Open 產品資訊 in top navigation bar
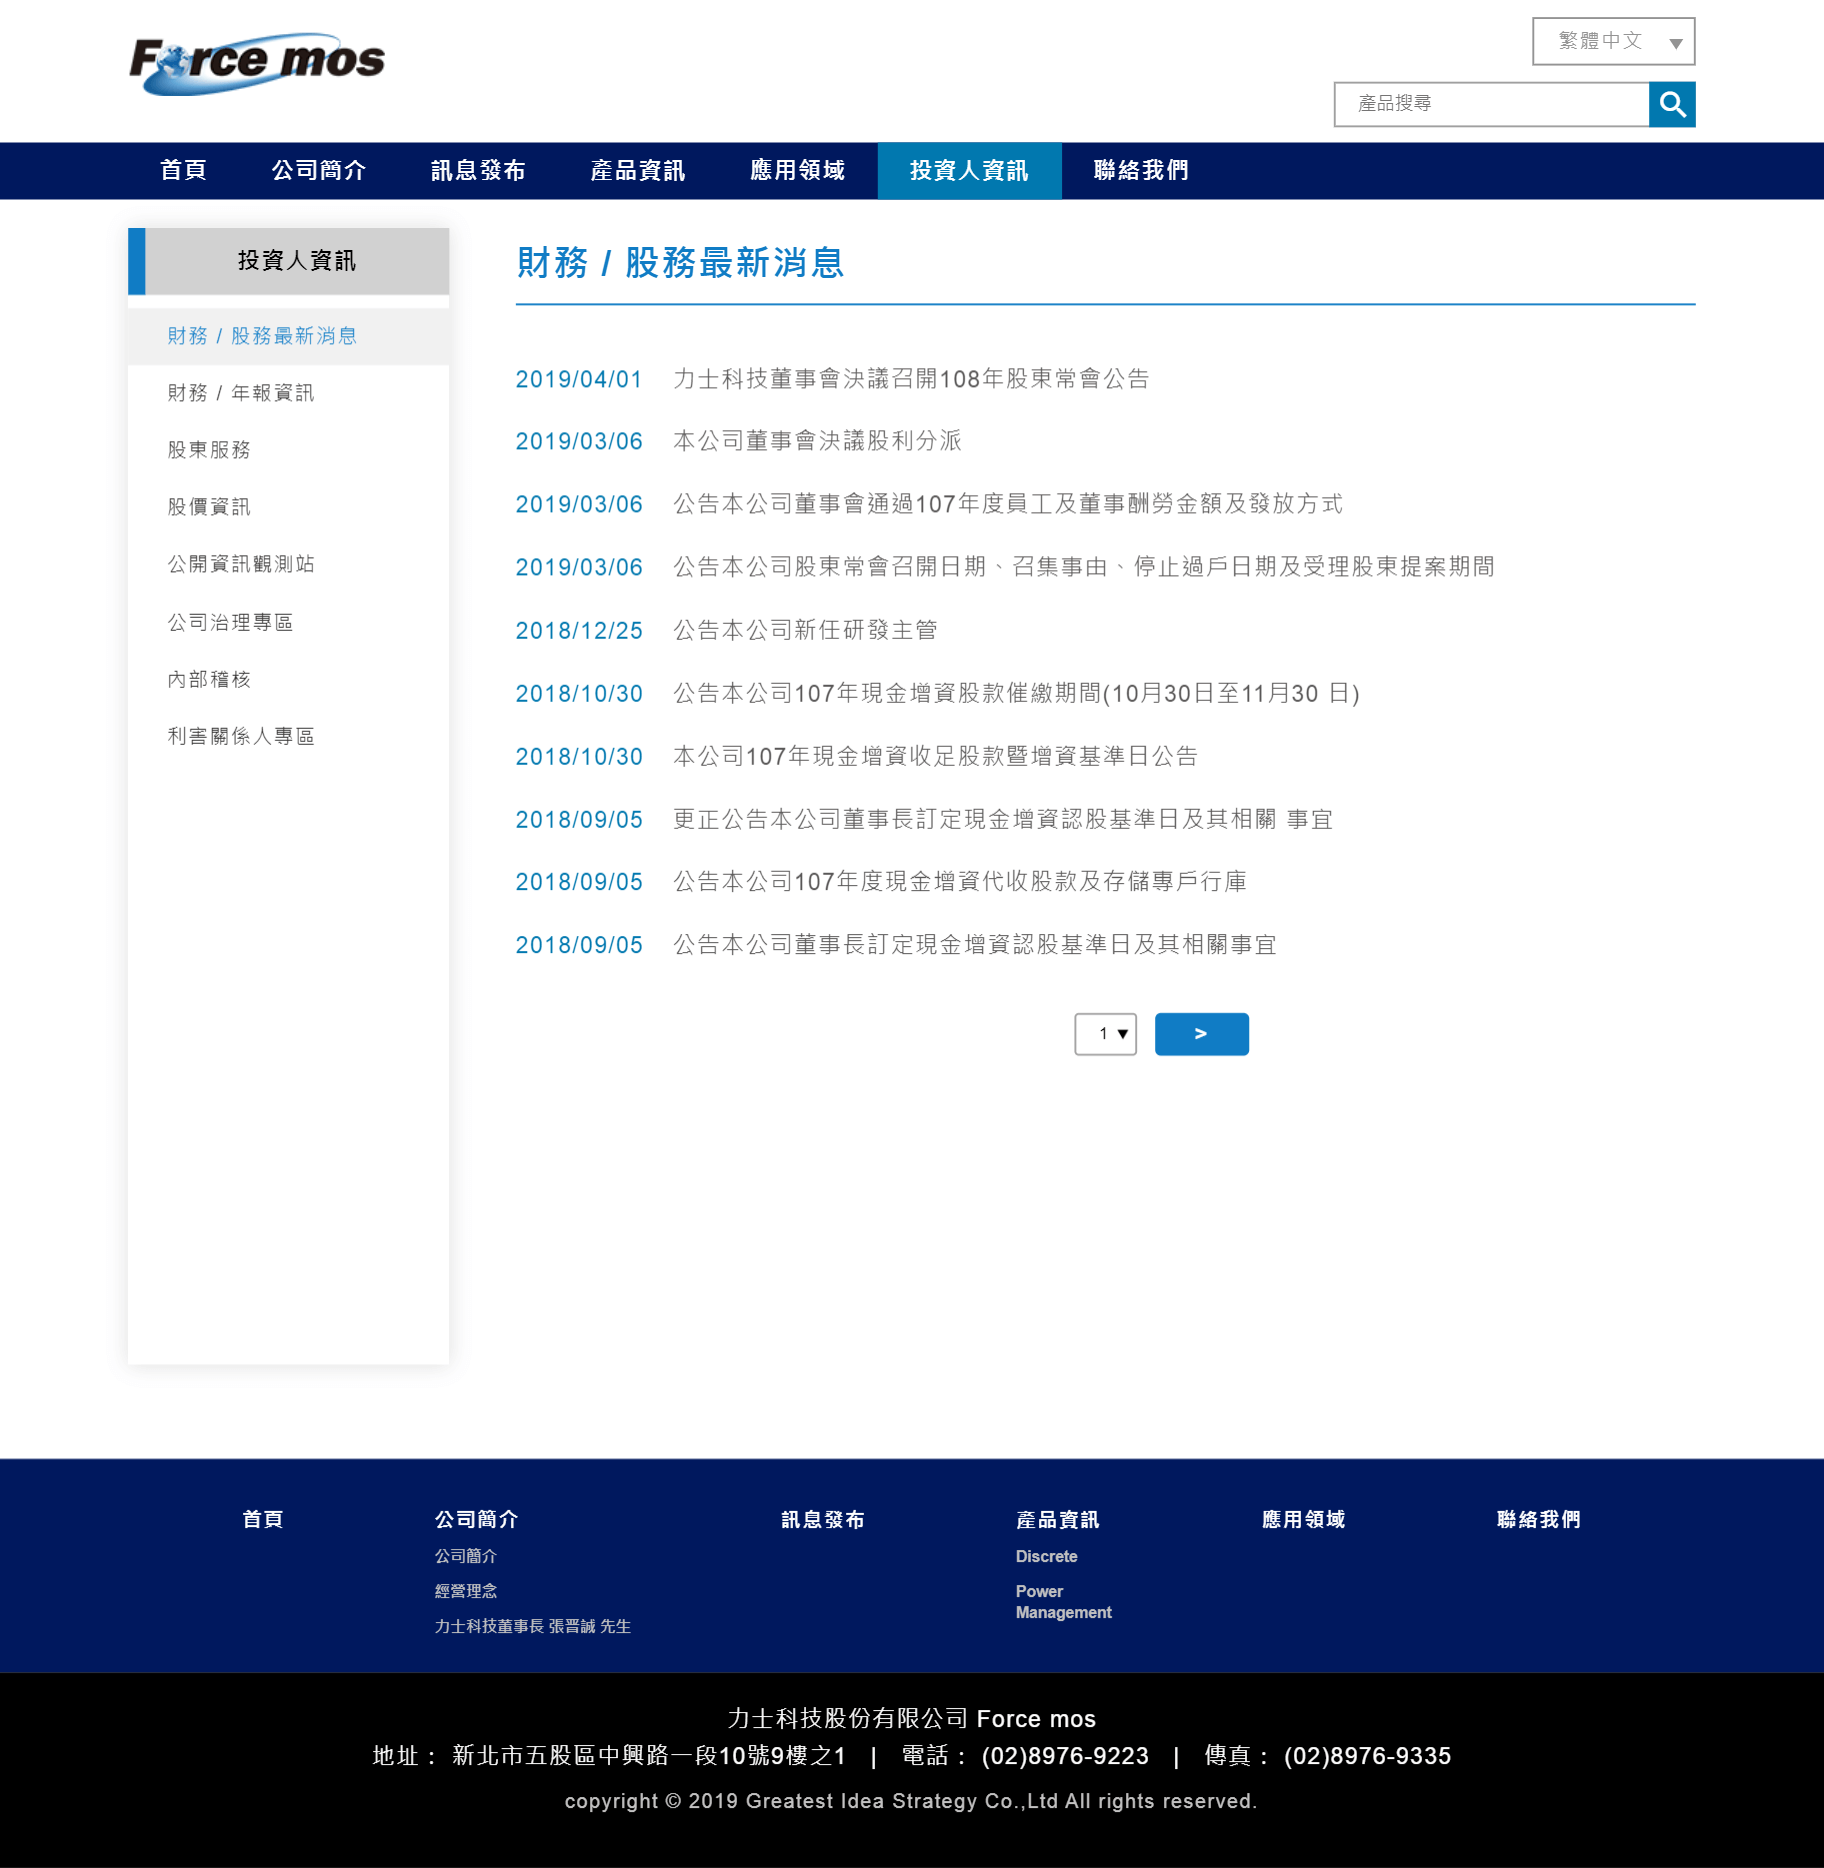Screen dimensions: 1824x1868 click(638, 171)
